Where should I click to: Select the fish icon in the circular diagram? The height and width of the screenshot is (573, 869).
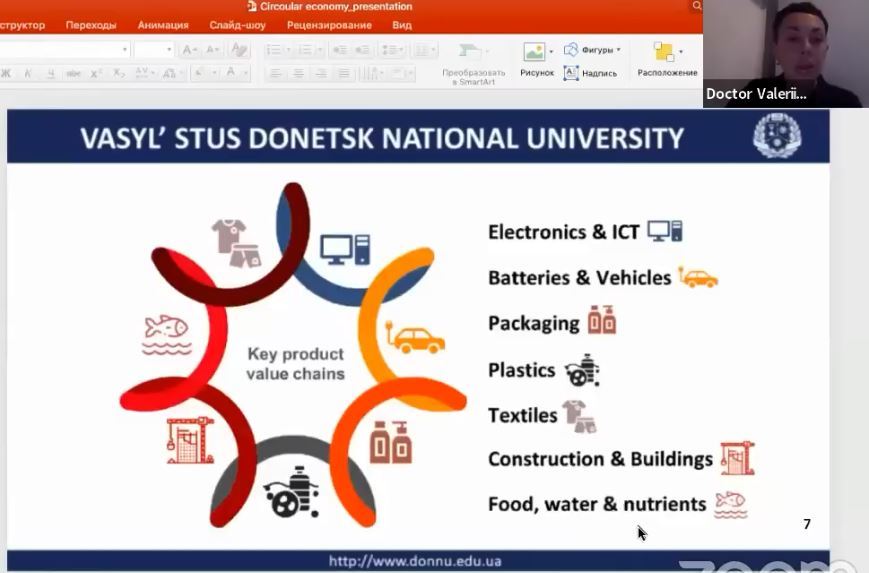click(166, 335)
